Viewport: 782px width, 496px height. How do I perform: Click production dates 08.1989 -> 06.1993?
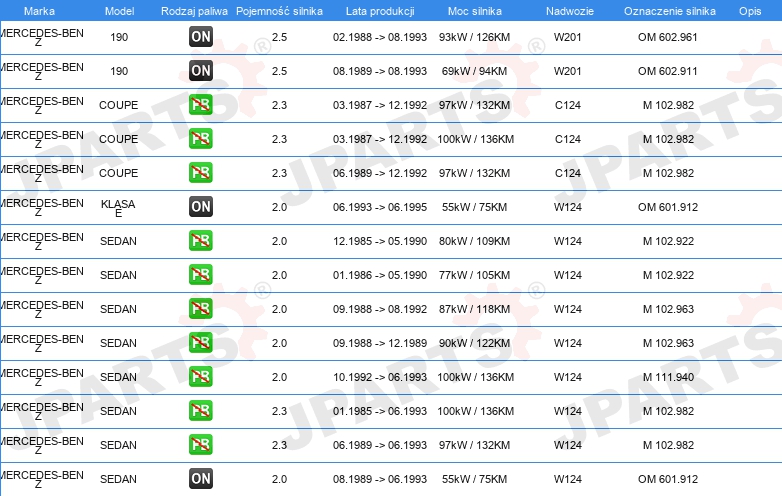pyautogui.click(x=380, y=479)
